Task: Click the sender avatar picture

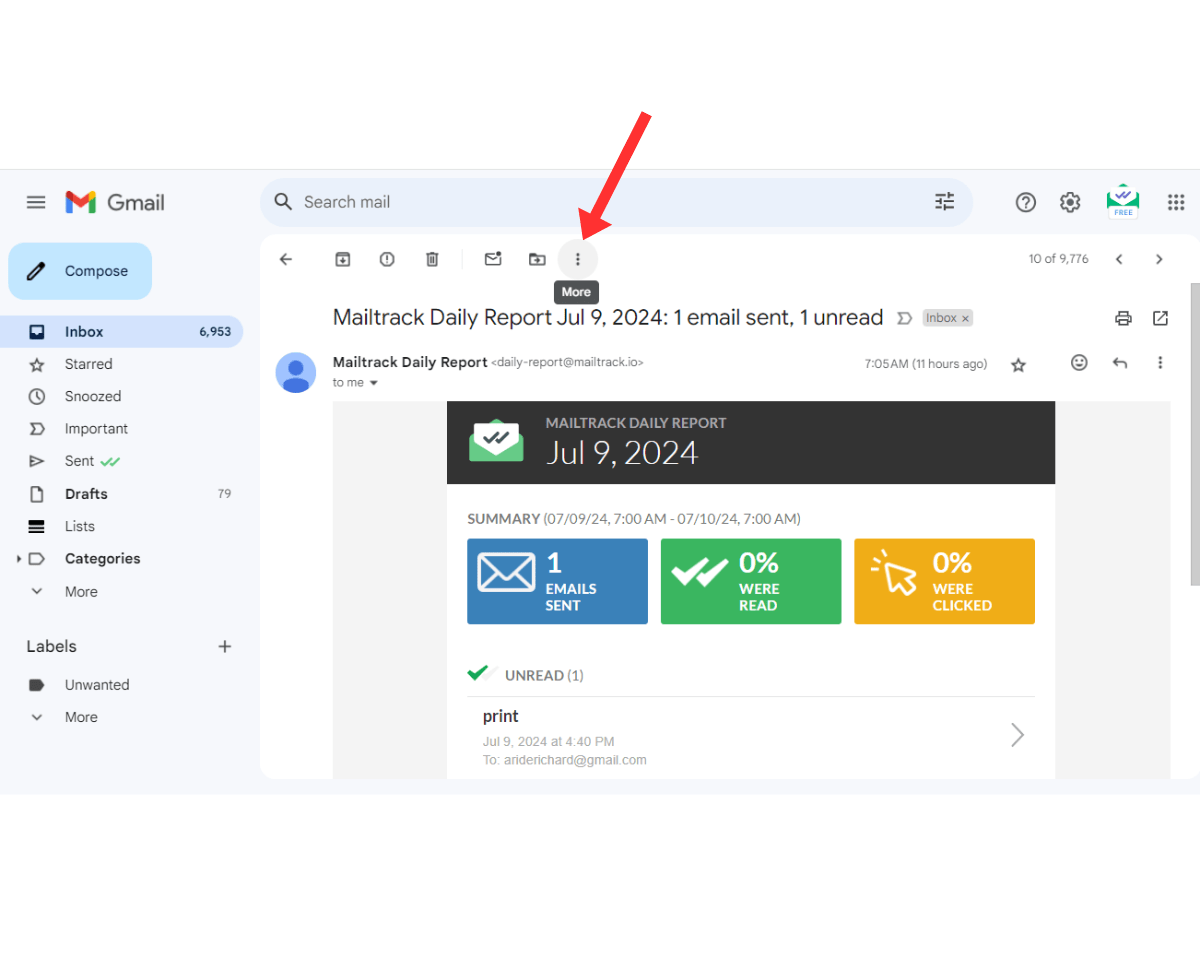Action: click(295, 372)
